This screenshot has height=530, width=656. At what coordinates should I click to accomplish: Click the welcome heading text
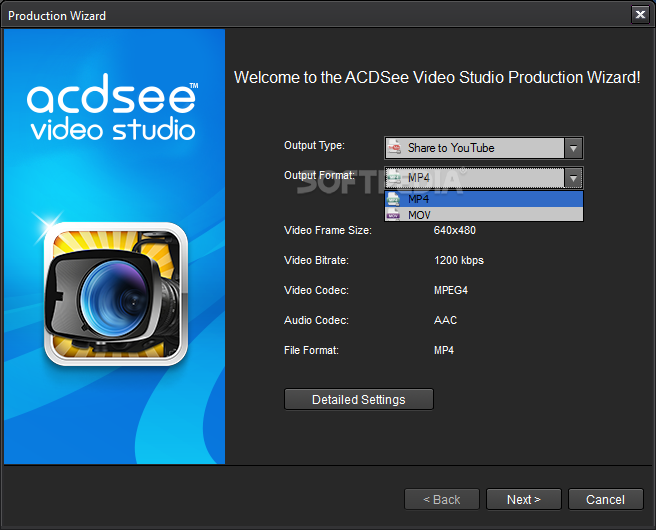pyautogui.click(x=437, y=77)
